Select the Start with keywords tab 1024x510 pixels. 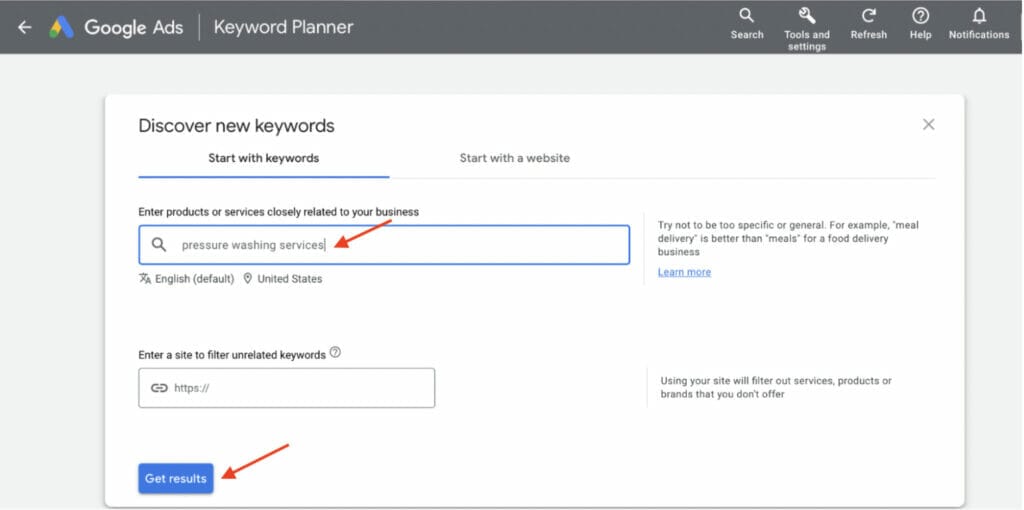pos(263,158)
